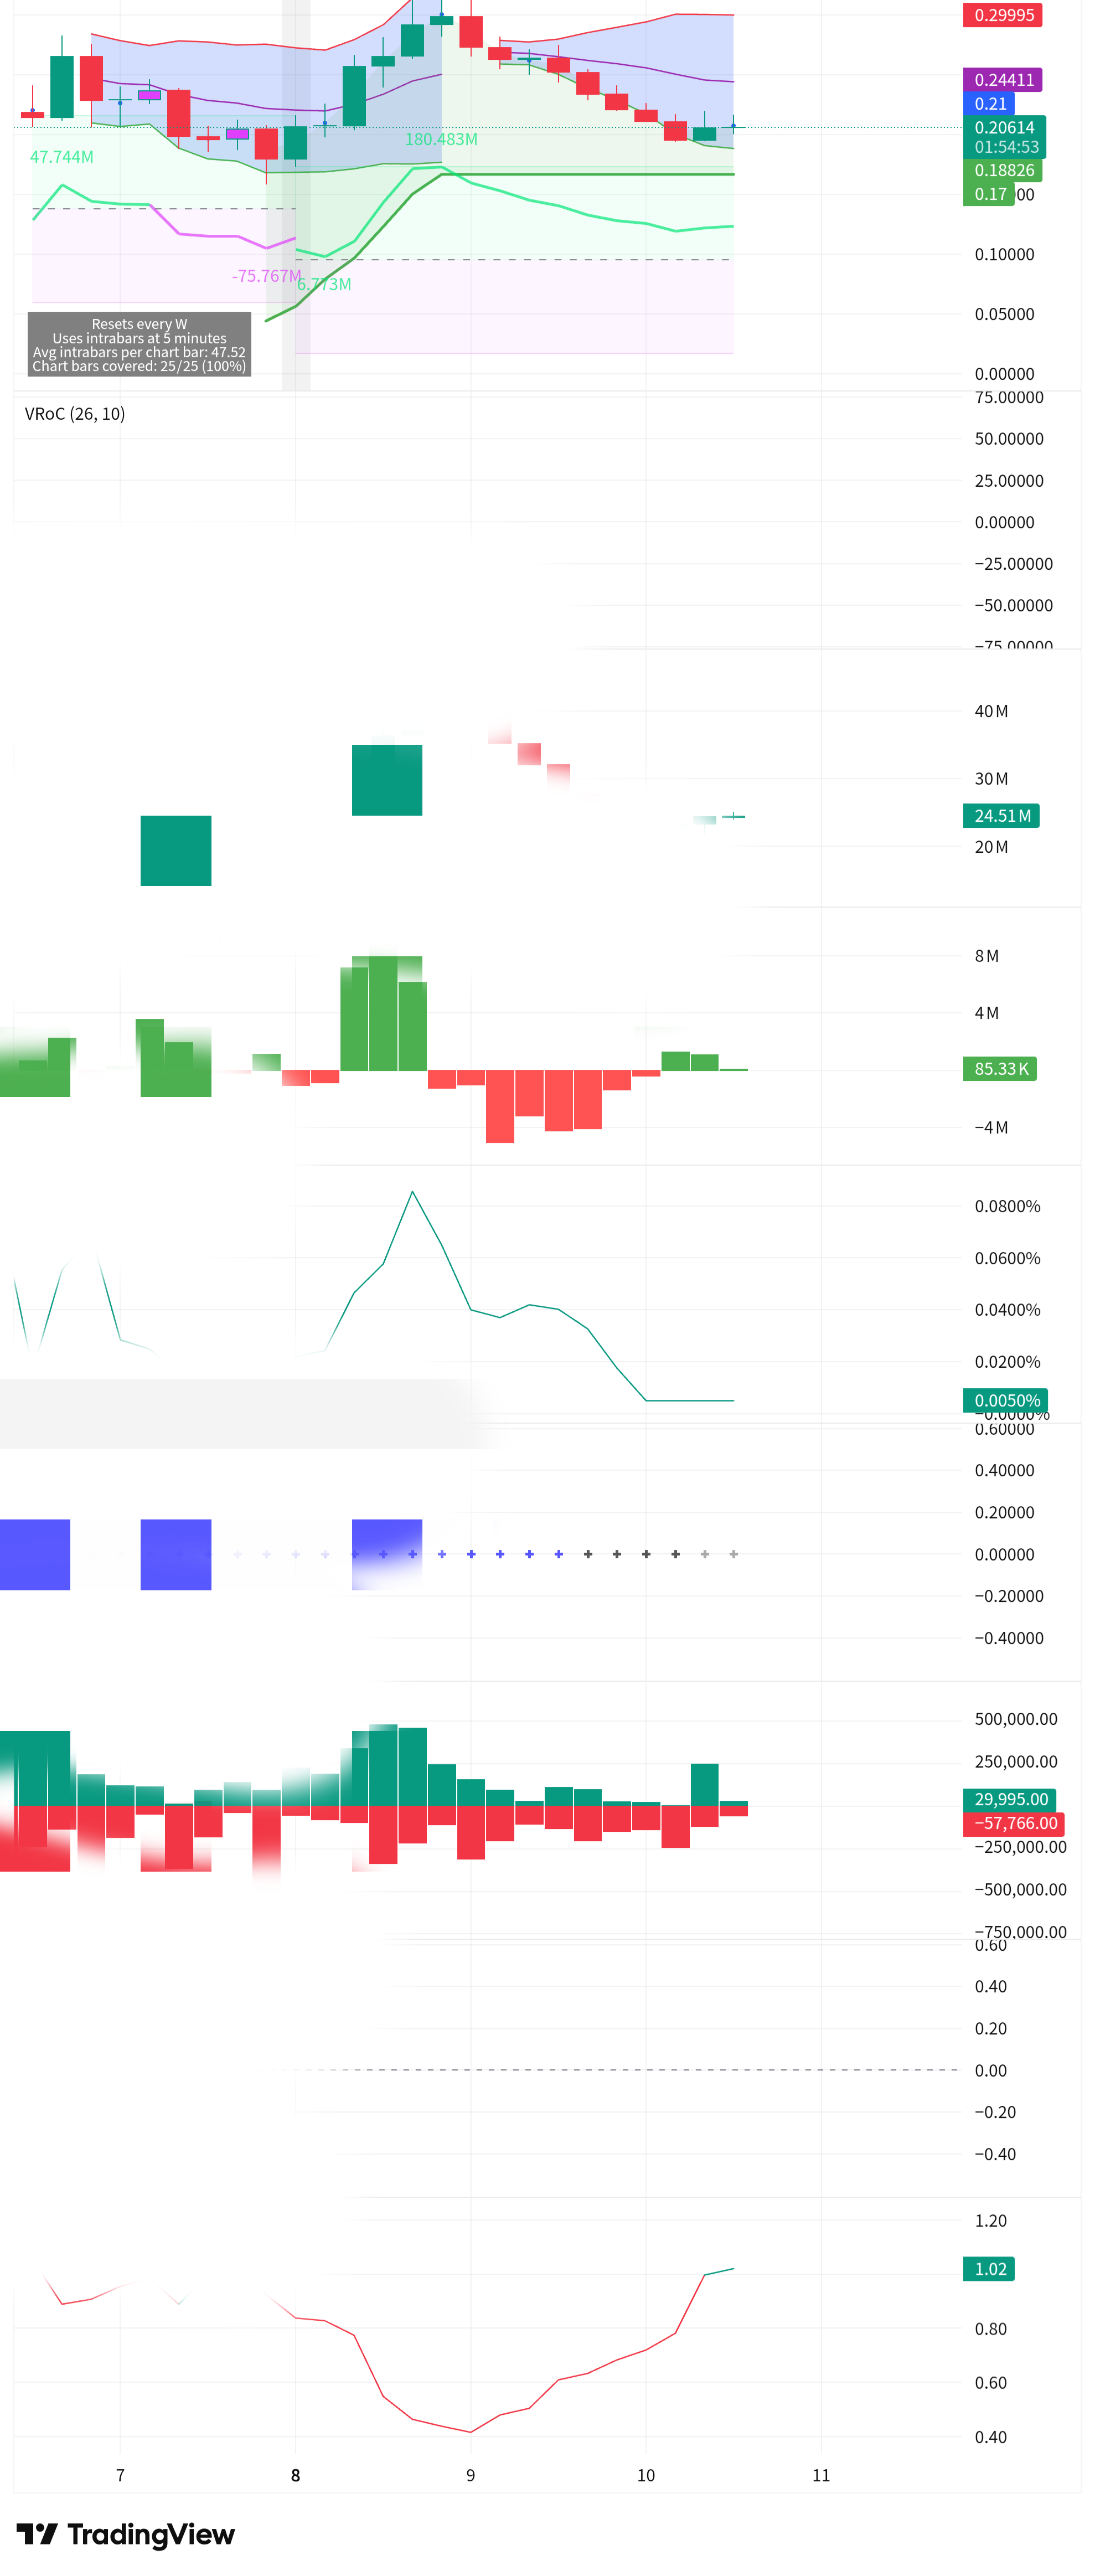The width and height of the screenshot is (1095, 2576).
Task: Click the date 11 on the time axis
Action: pyautogui.click(x=821, y=2475)
